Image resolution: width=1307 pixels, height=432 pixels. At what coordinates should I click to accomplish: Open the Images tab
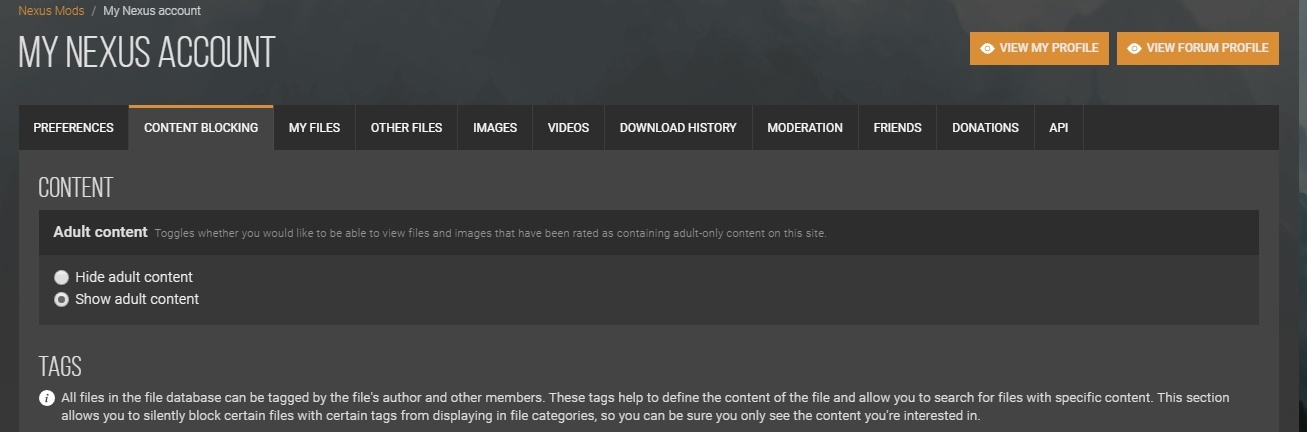point(495,128)
